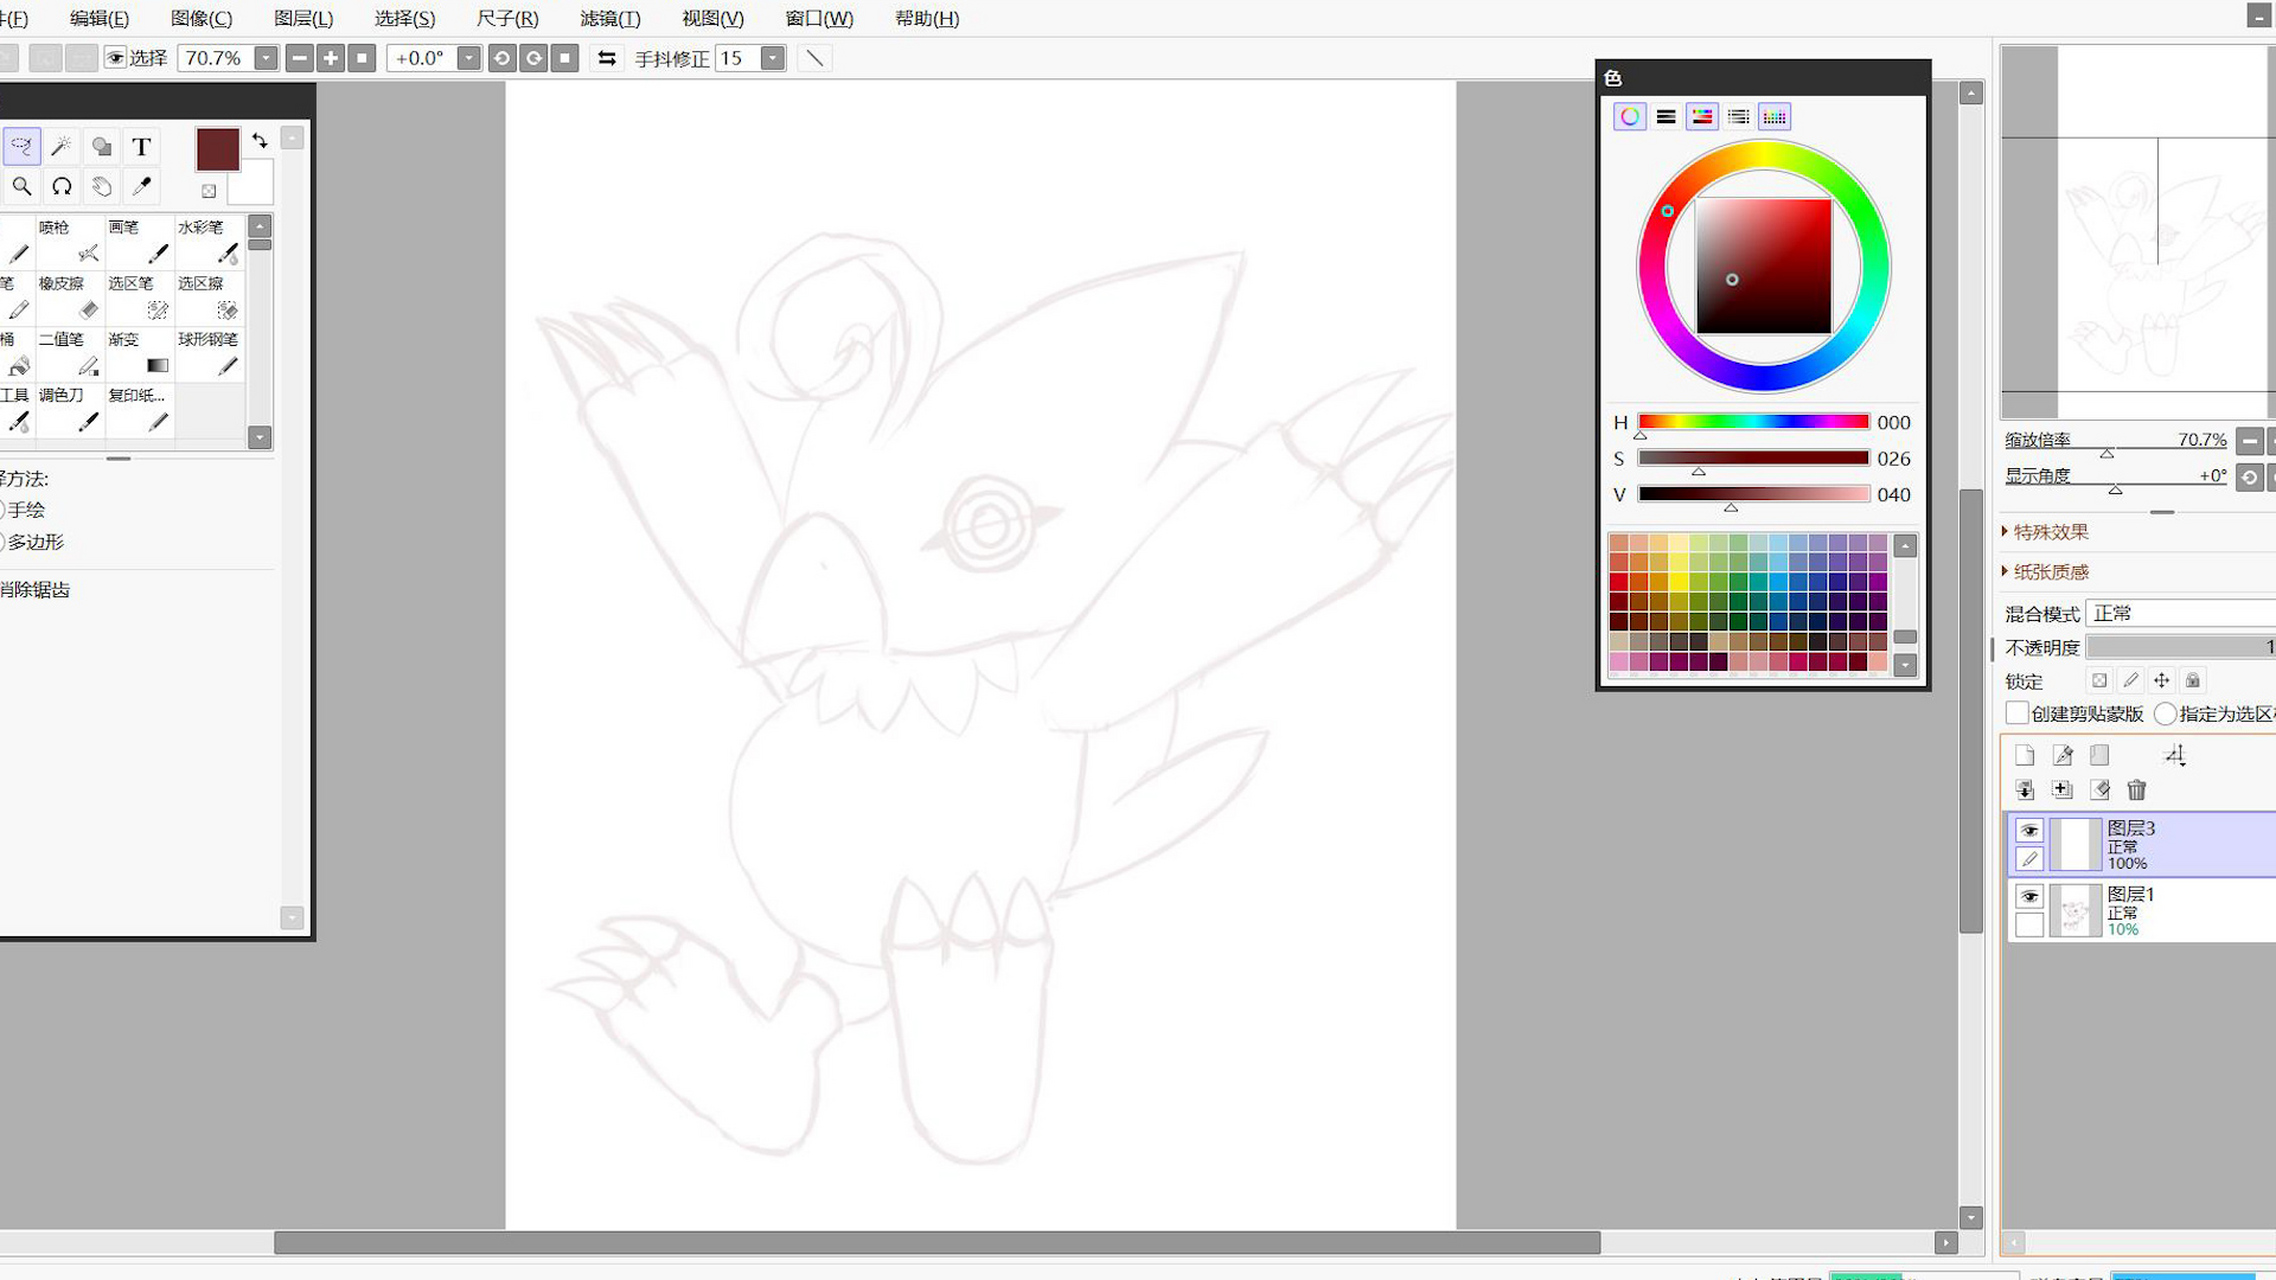The image size is (2276, 1280).
Task: Toggle the transparent color icon
Action: point(209,191)
